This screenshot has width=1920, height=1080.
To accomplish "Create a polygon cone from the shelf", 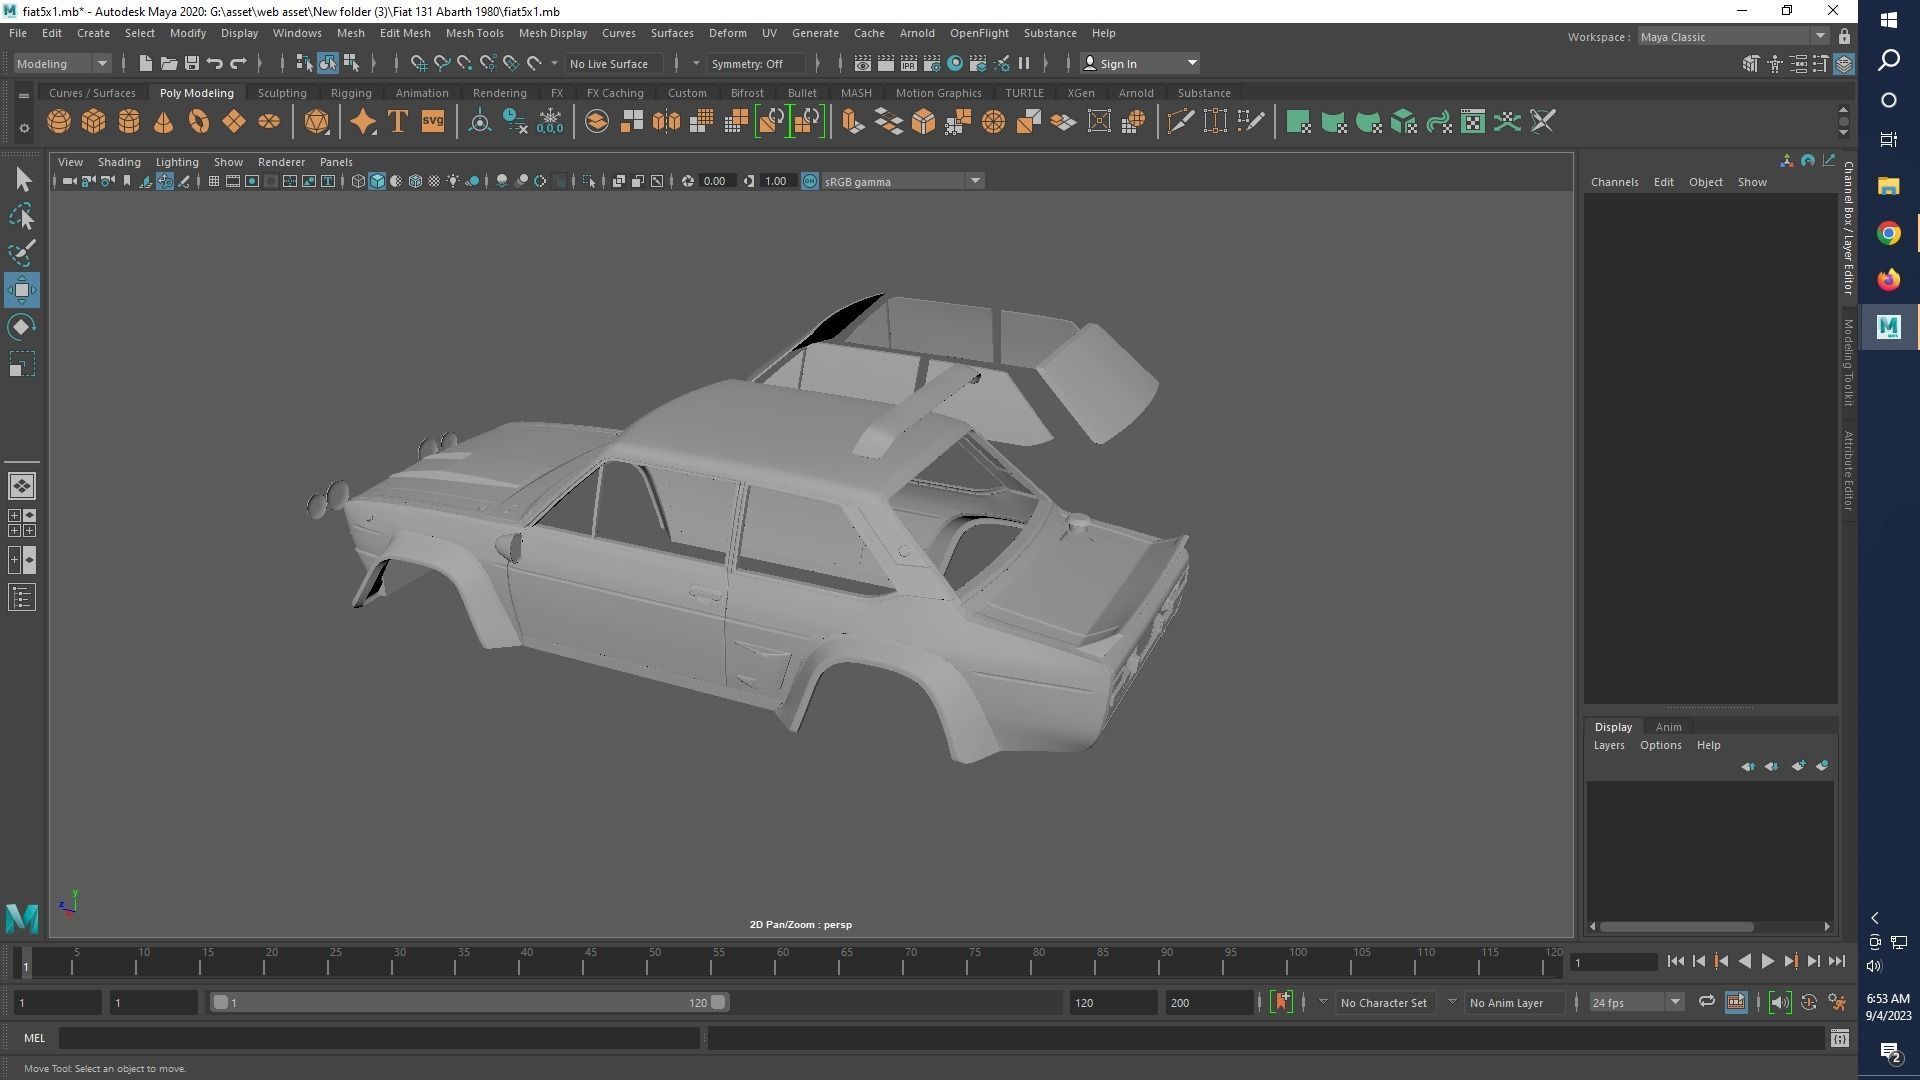I will (163, 122).
